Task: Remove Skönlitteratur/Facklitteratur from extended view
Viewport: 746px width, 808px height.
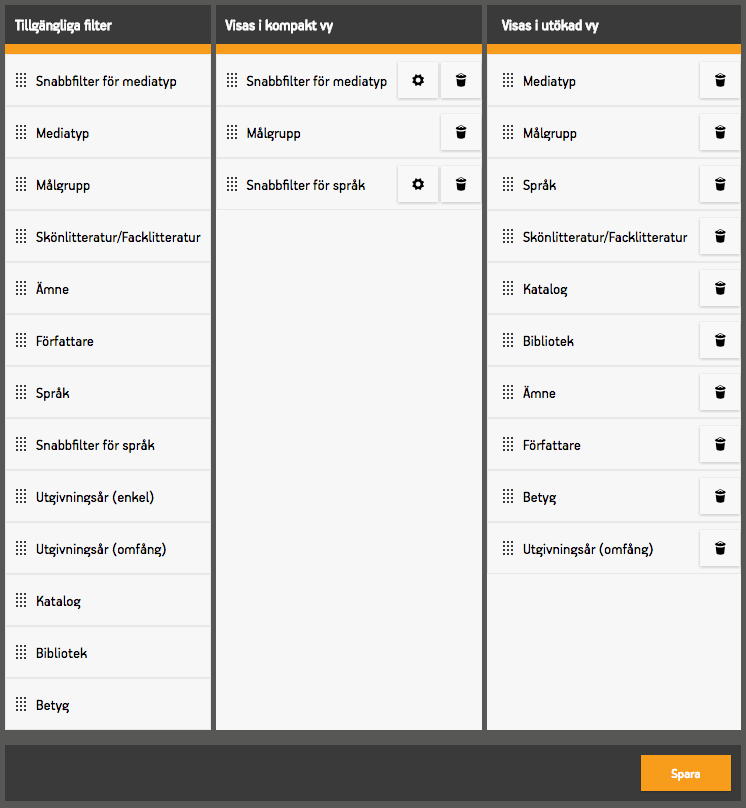Action: (x=720, y=237)
